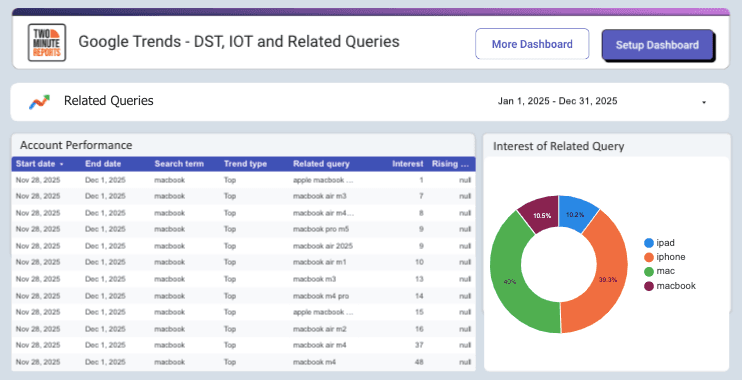The height and width of the screenshot is (380, 742).
Task: Click the interest value 37 cell
Action: point(419,345)
